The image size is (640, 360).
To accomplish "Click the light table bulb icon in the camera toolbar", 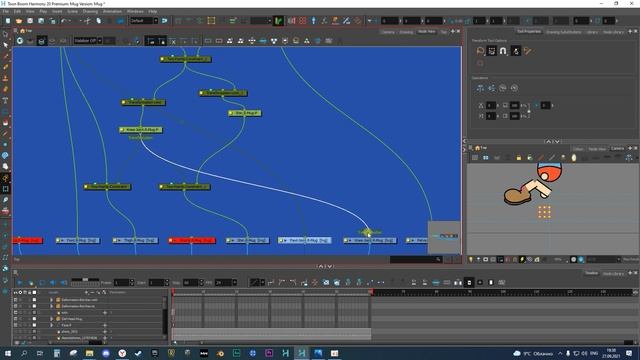I will (471, 260).
